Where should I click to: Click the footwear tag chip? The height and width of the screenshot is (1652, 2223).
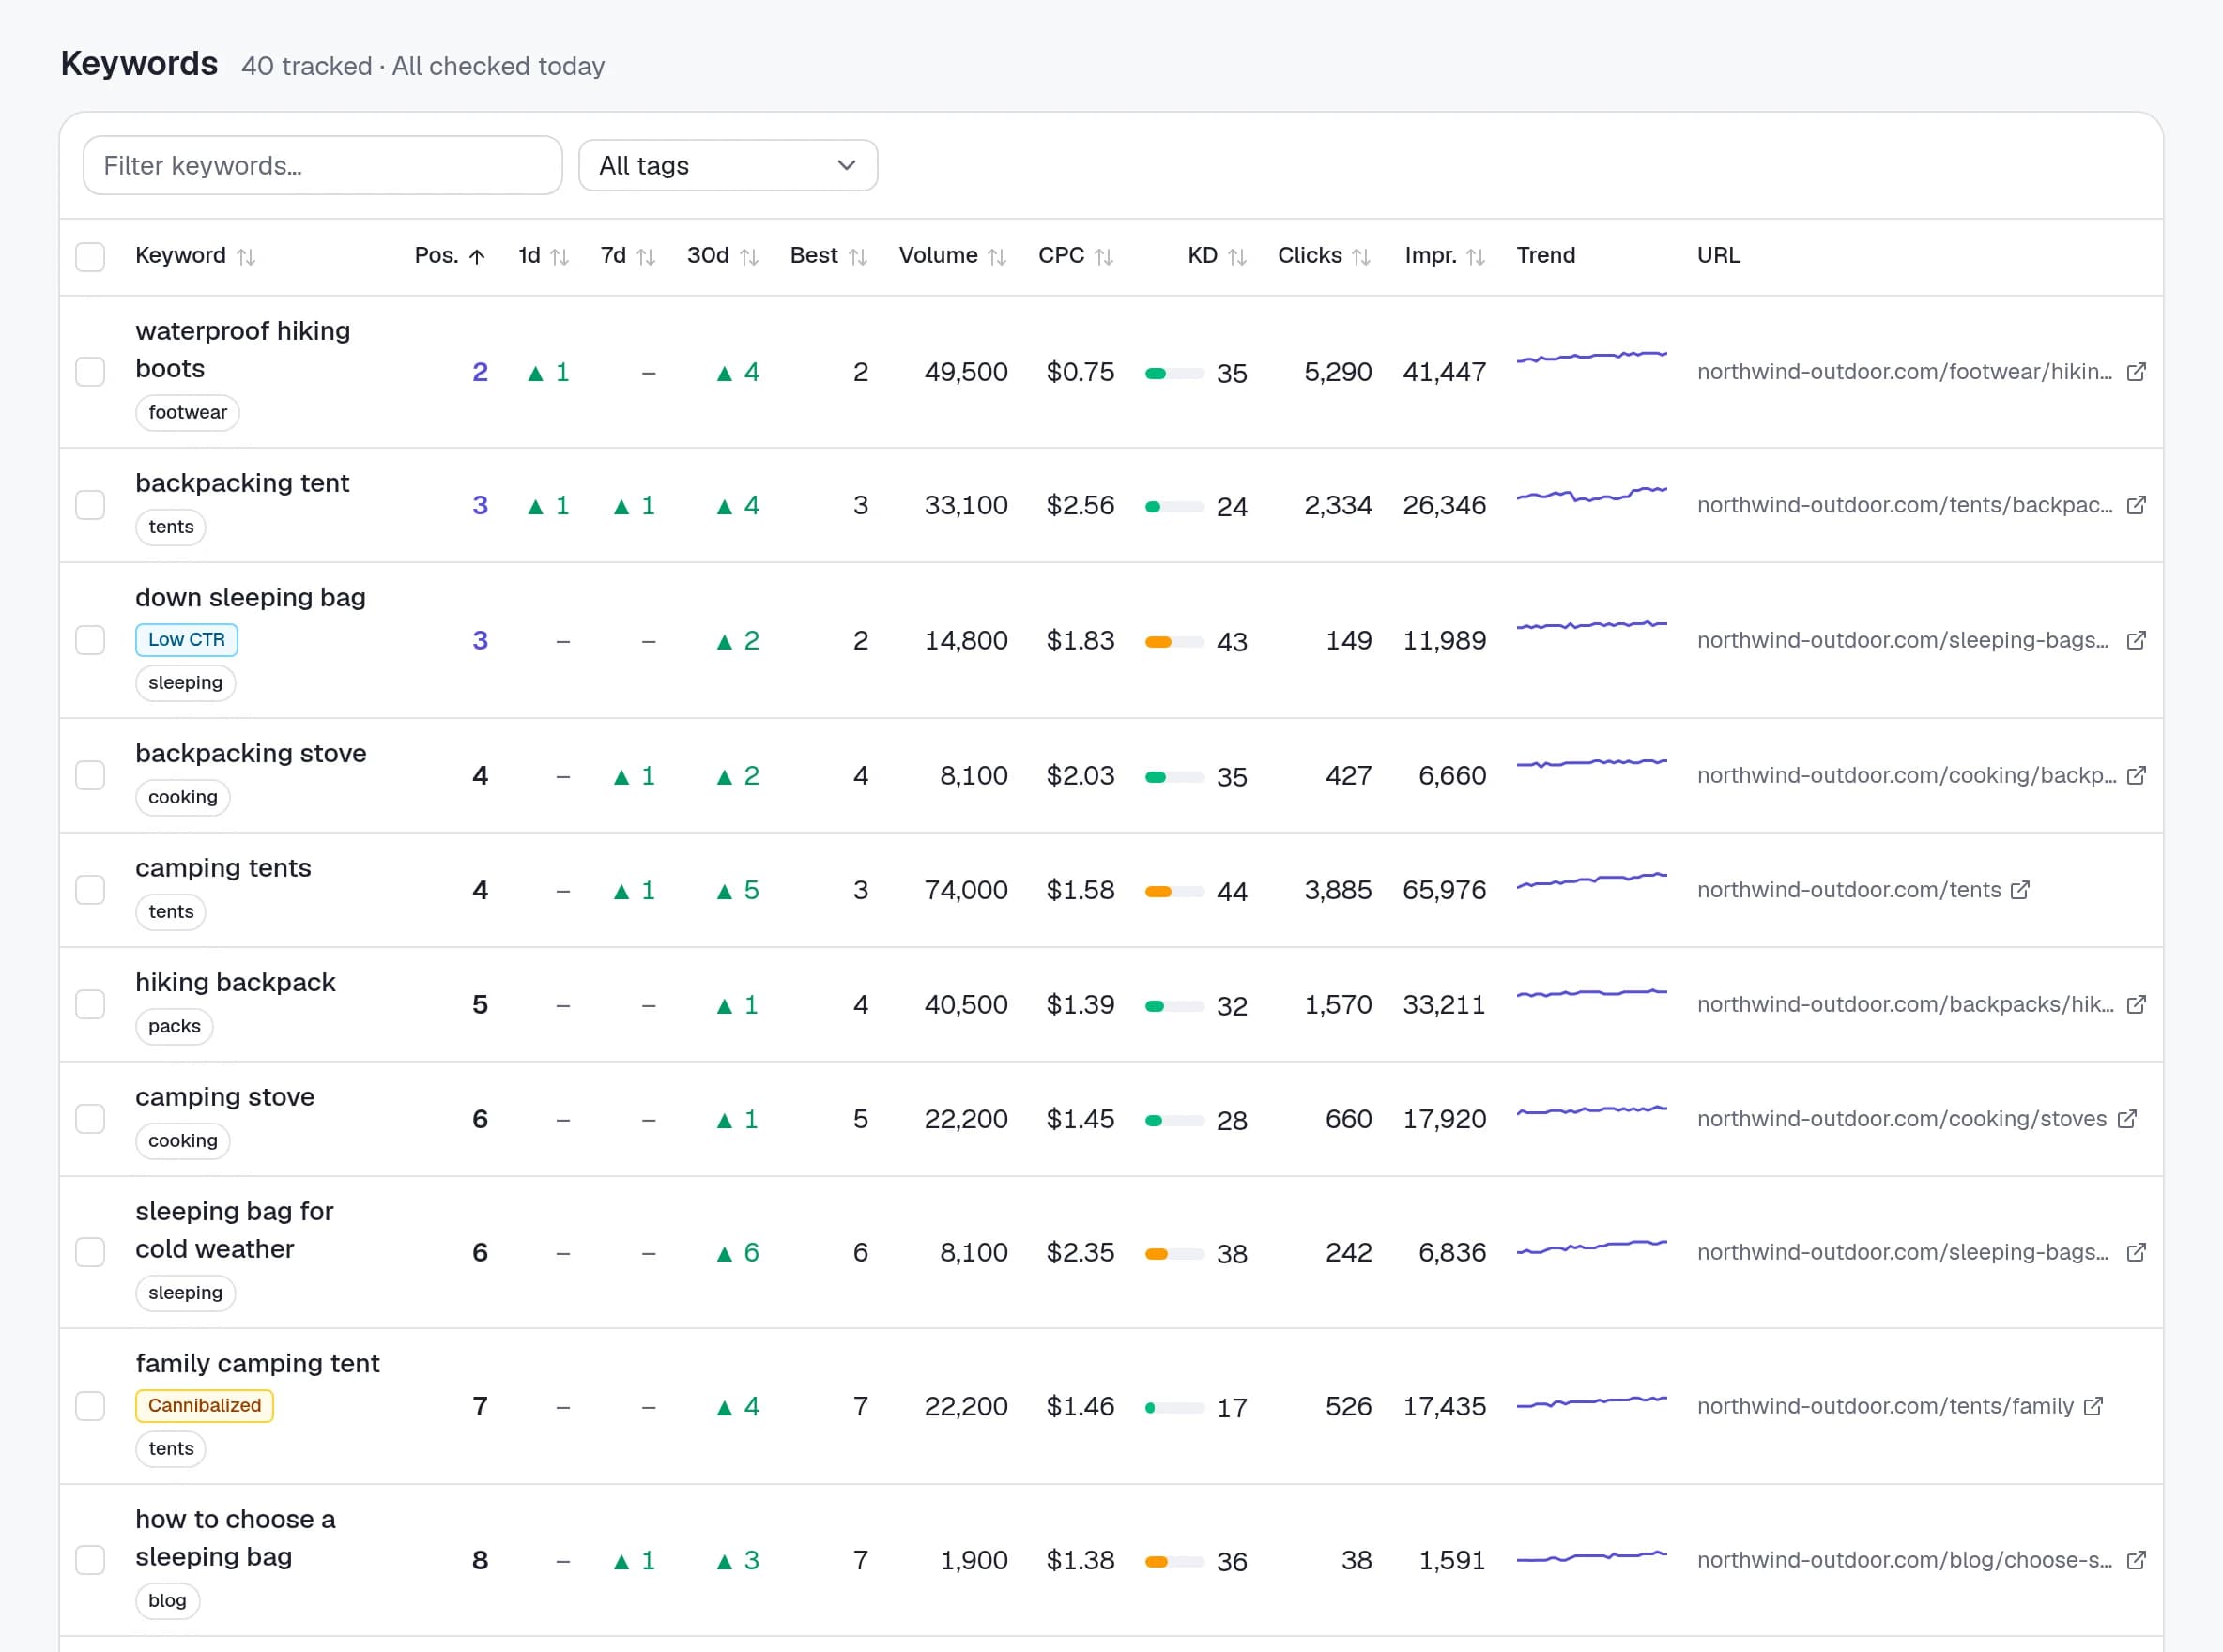[x=187, y=412]
